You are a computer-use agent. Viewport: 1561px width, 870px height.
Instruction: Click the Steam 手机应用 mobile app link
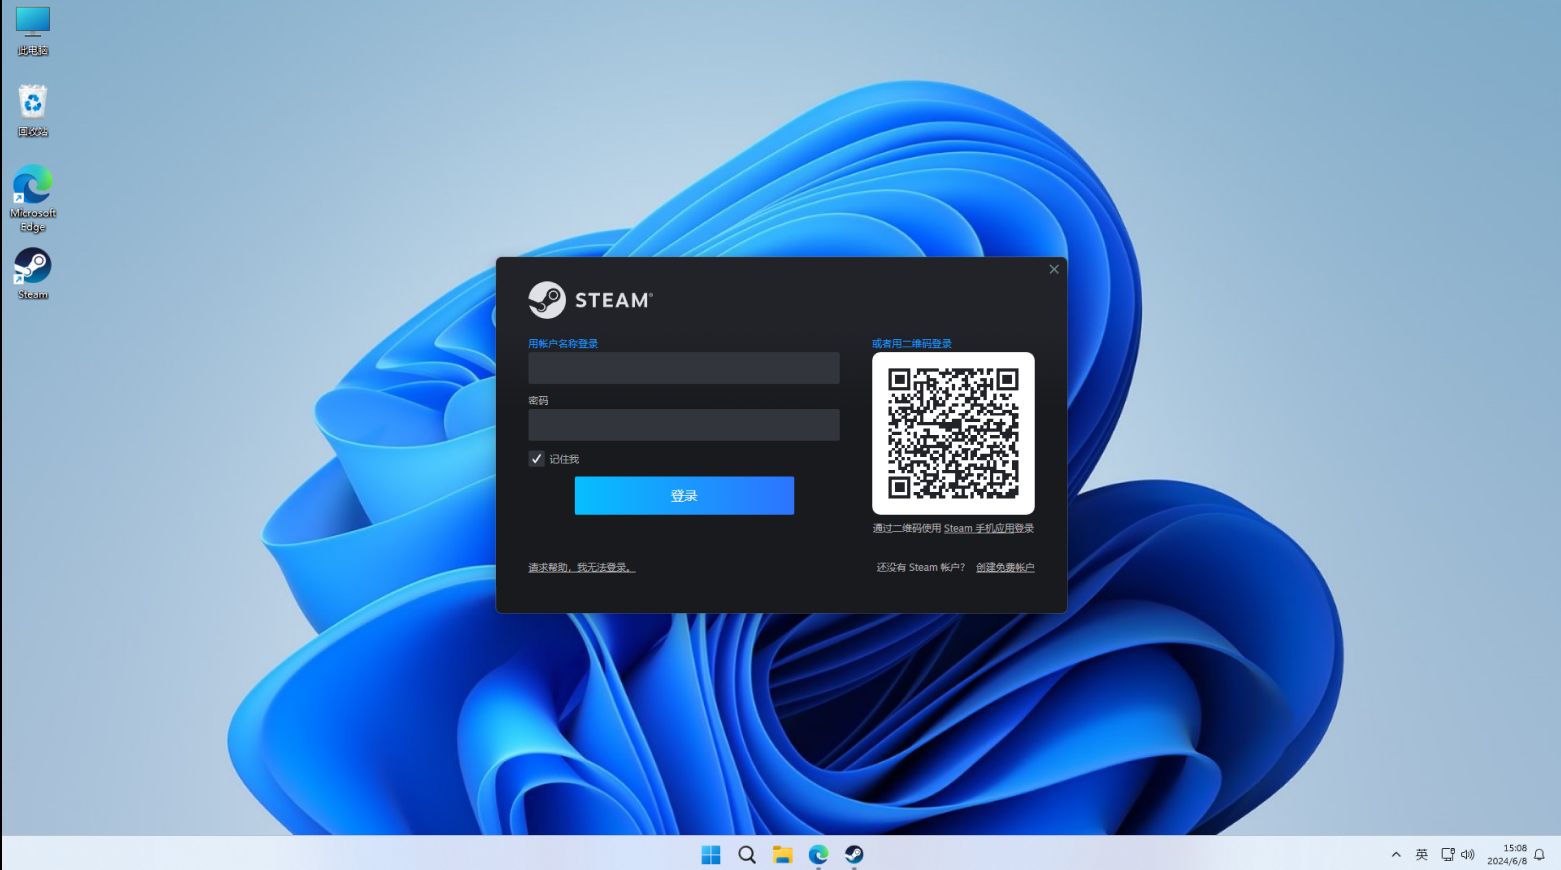tap(978, 529)
